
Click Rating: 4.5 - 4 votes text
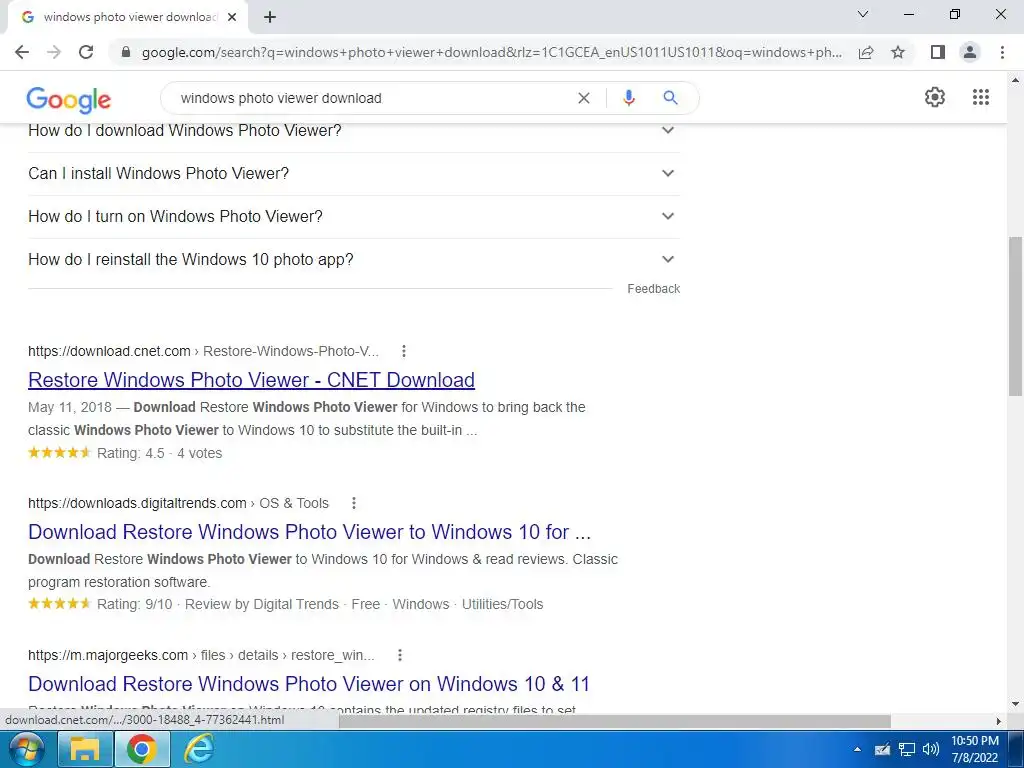[159, 453]
